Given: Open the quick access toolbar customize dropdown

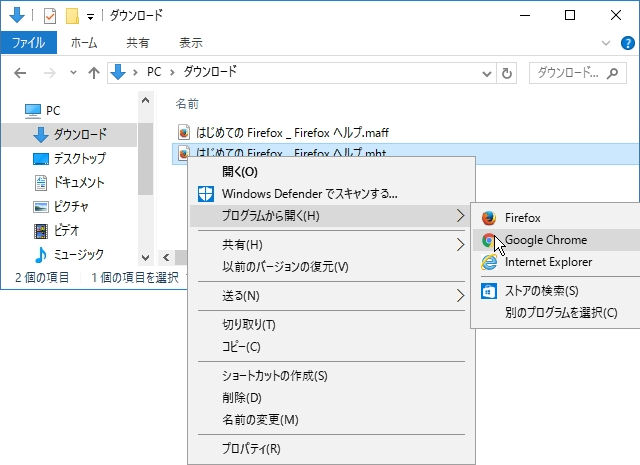Looking at the screenshot, I should click(91, 17).
